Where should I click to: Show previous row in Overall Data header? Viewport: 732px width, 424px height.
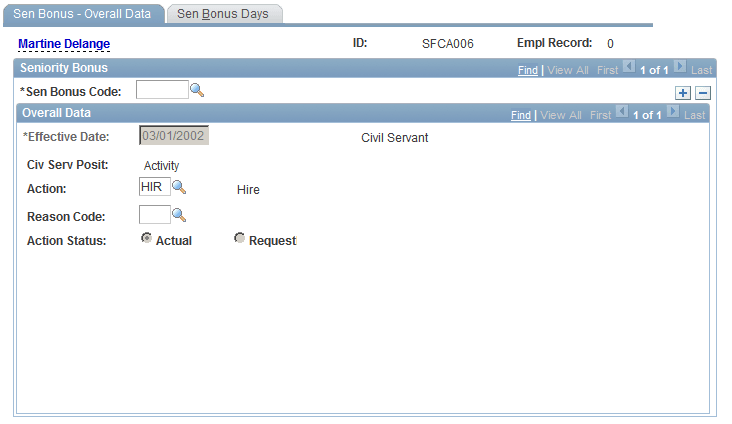(622, 112)
